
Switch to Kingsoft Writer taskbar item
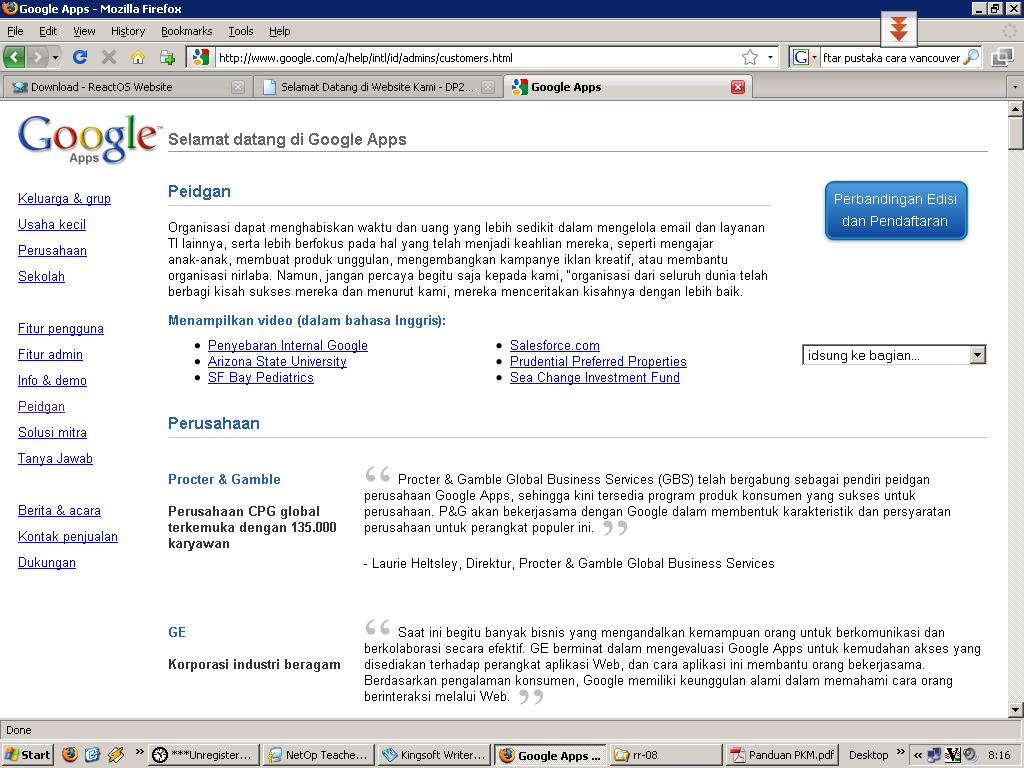(434, 755)
